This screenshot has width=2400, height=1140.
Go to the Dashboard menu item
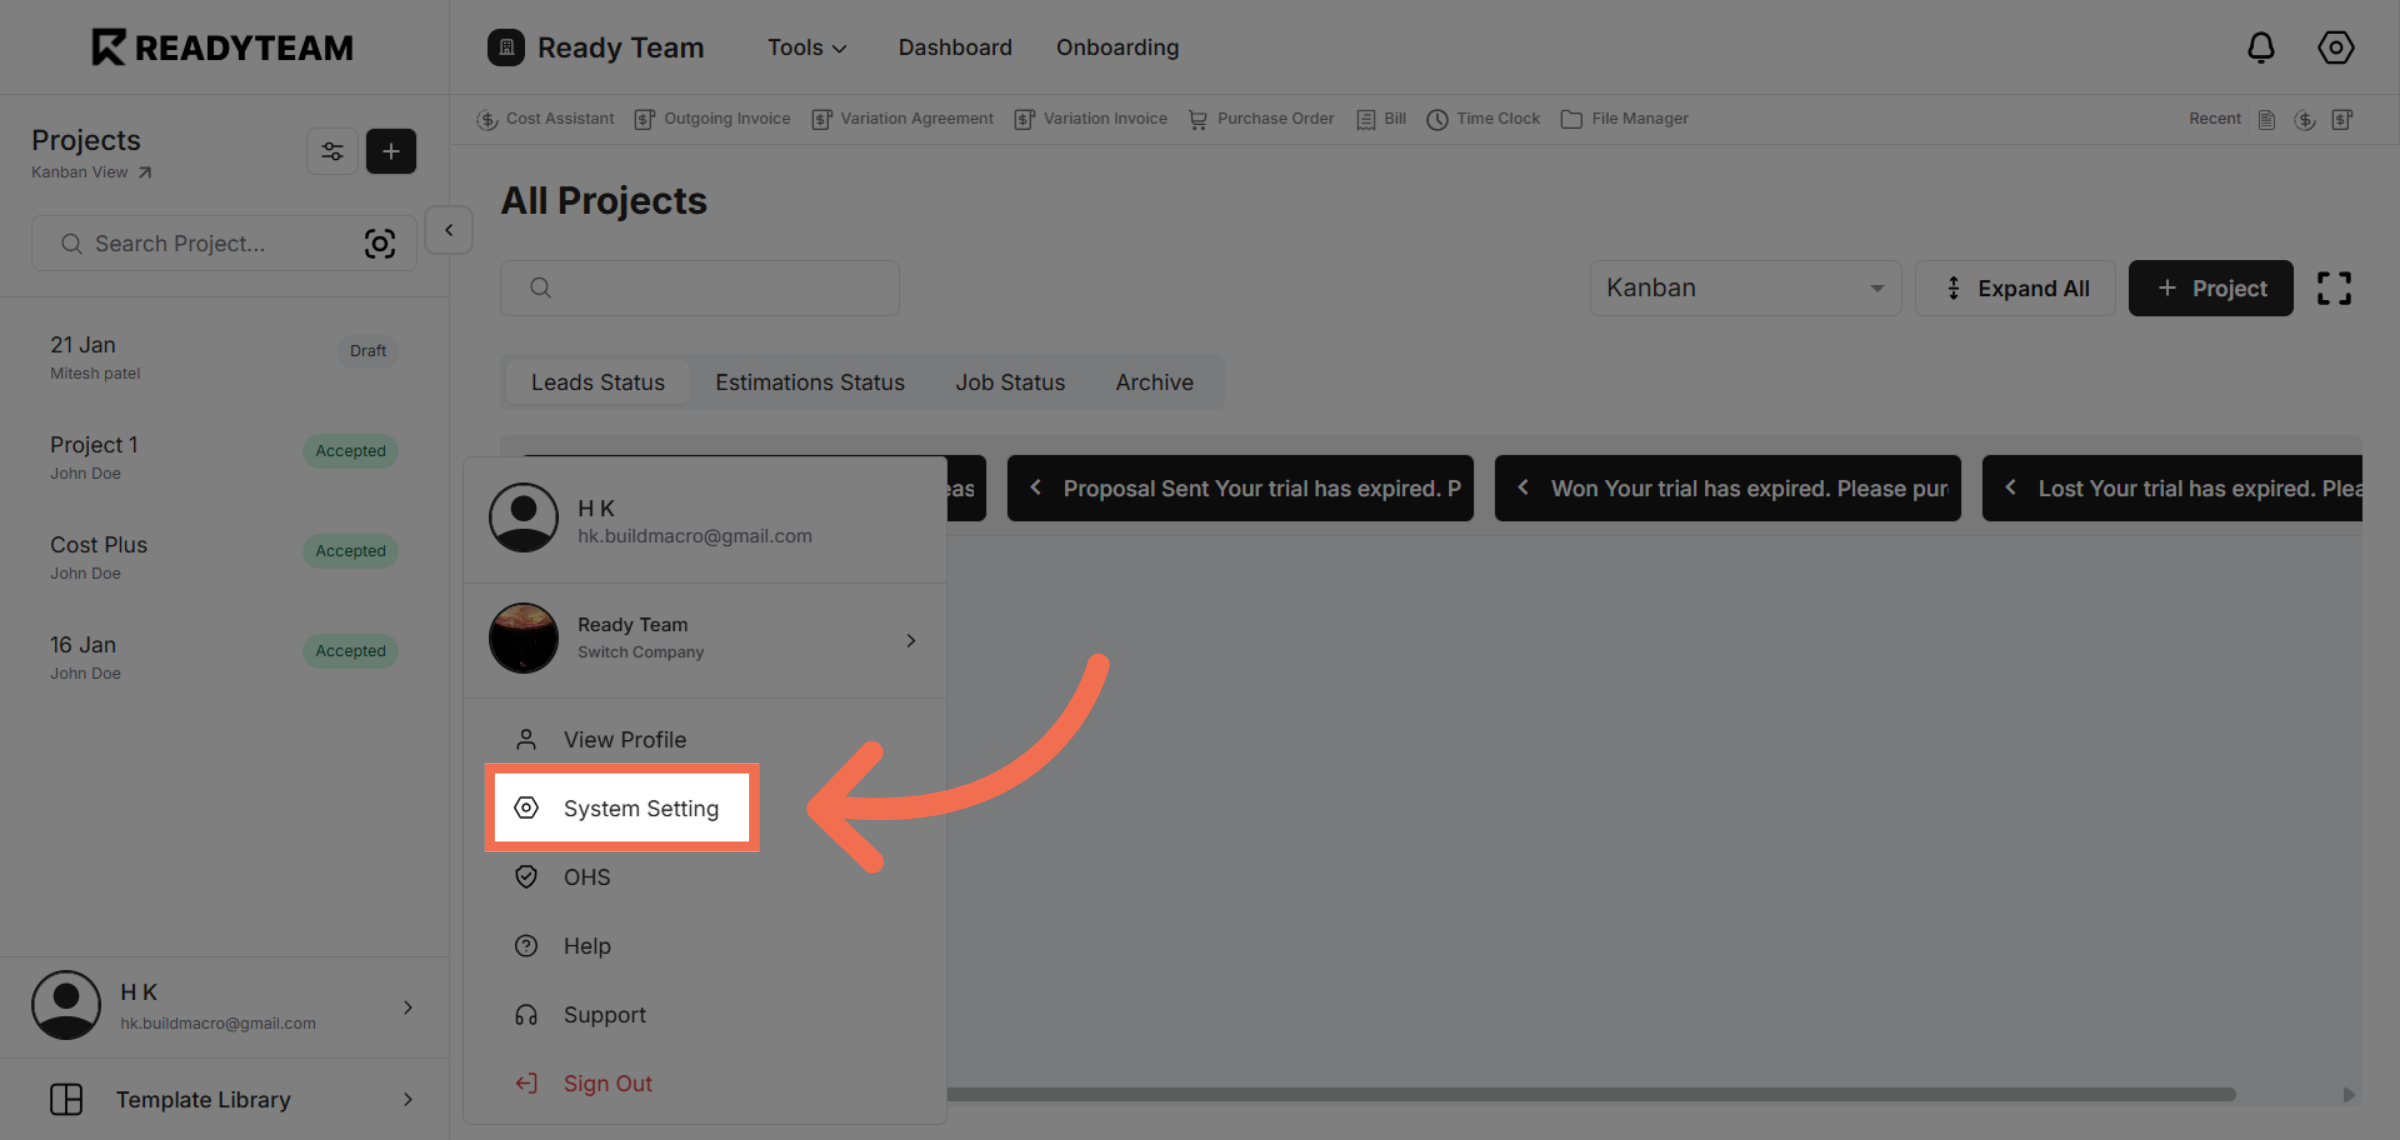tap(954, 47)
